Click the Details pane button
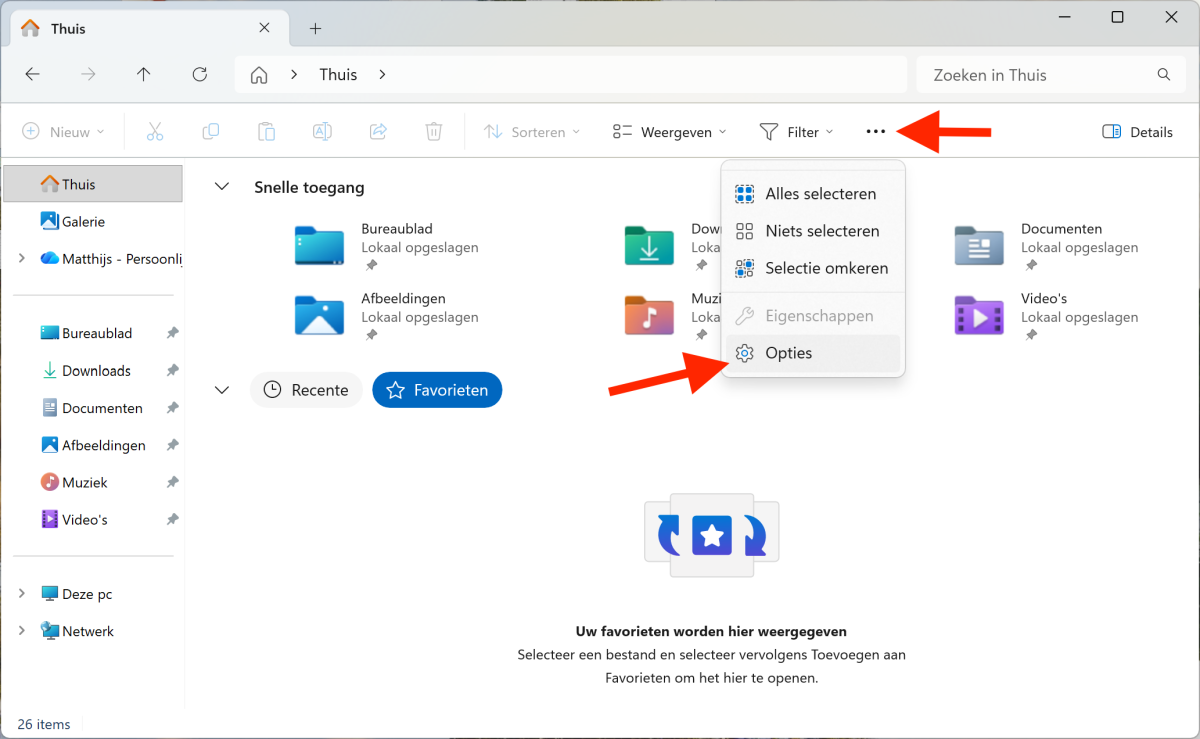Viewport: 1200px width, 739px height. [x=1137, y=132]
